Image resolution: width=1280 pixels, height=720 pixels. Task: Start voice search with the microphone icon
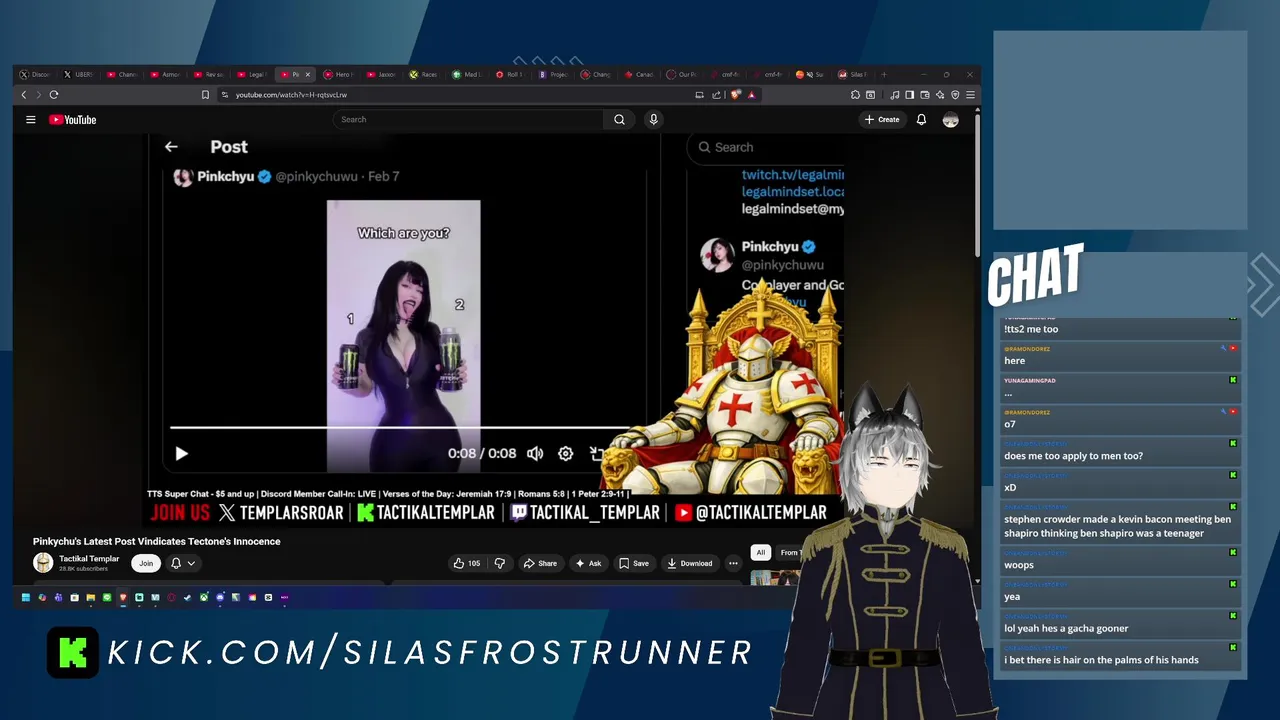click(653, 120)
